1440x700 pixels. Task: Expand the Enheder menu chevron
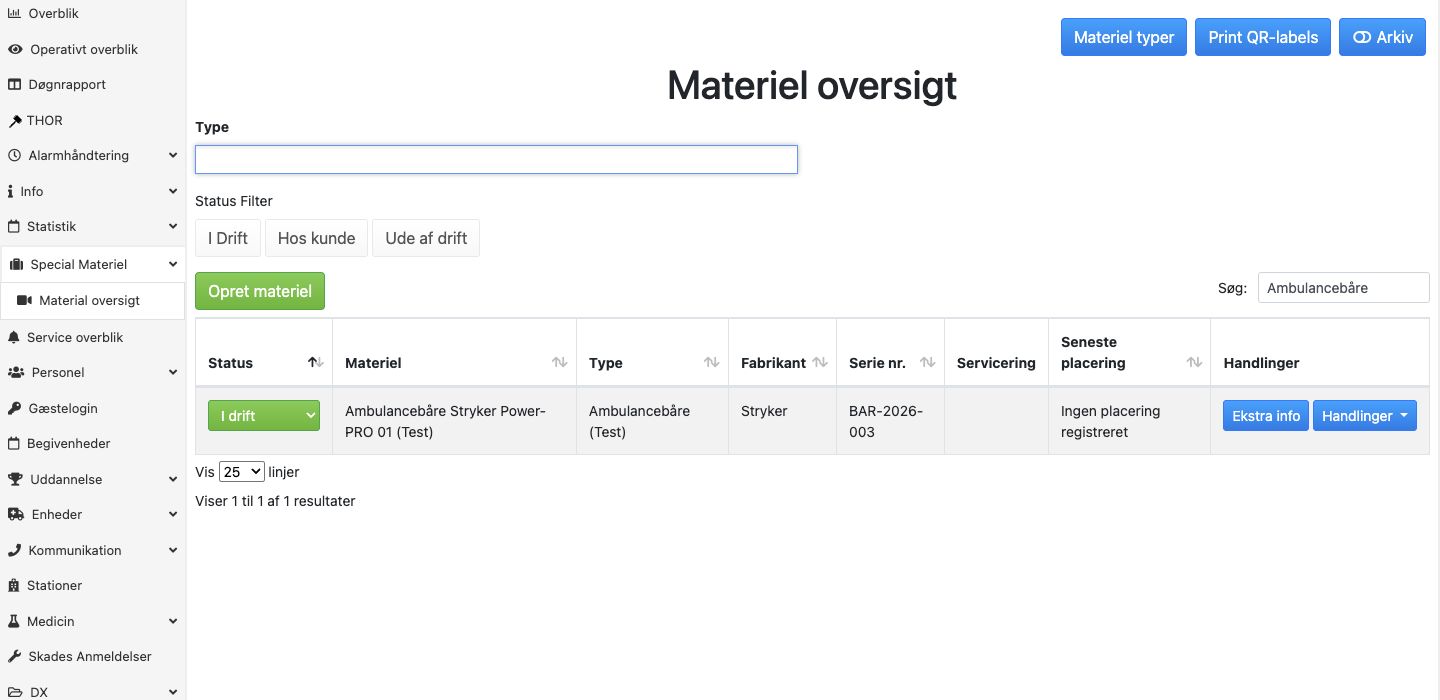point(173,514)
